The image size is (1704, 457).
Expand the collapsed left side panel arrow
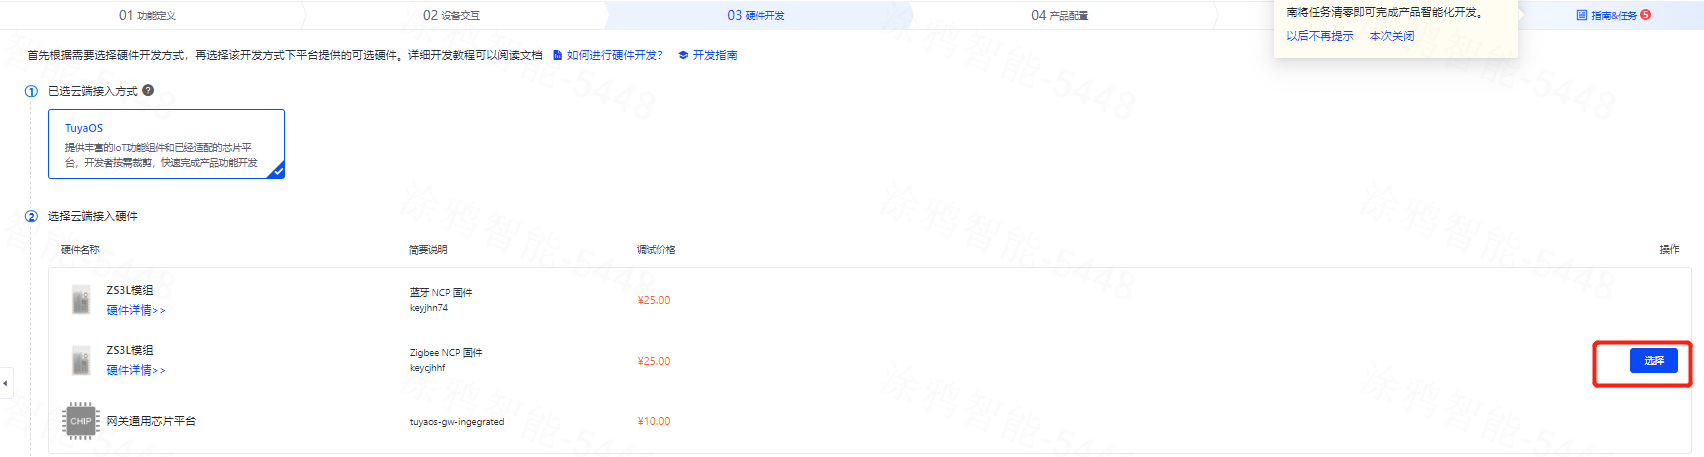pos(5,383)
